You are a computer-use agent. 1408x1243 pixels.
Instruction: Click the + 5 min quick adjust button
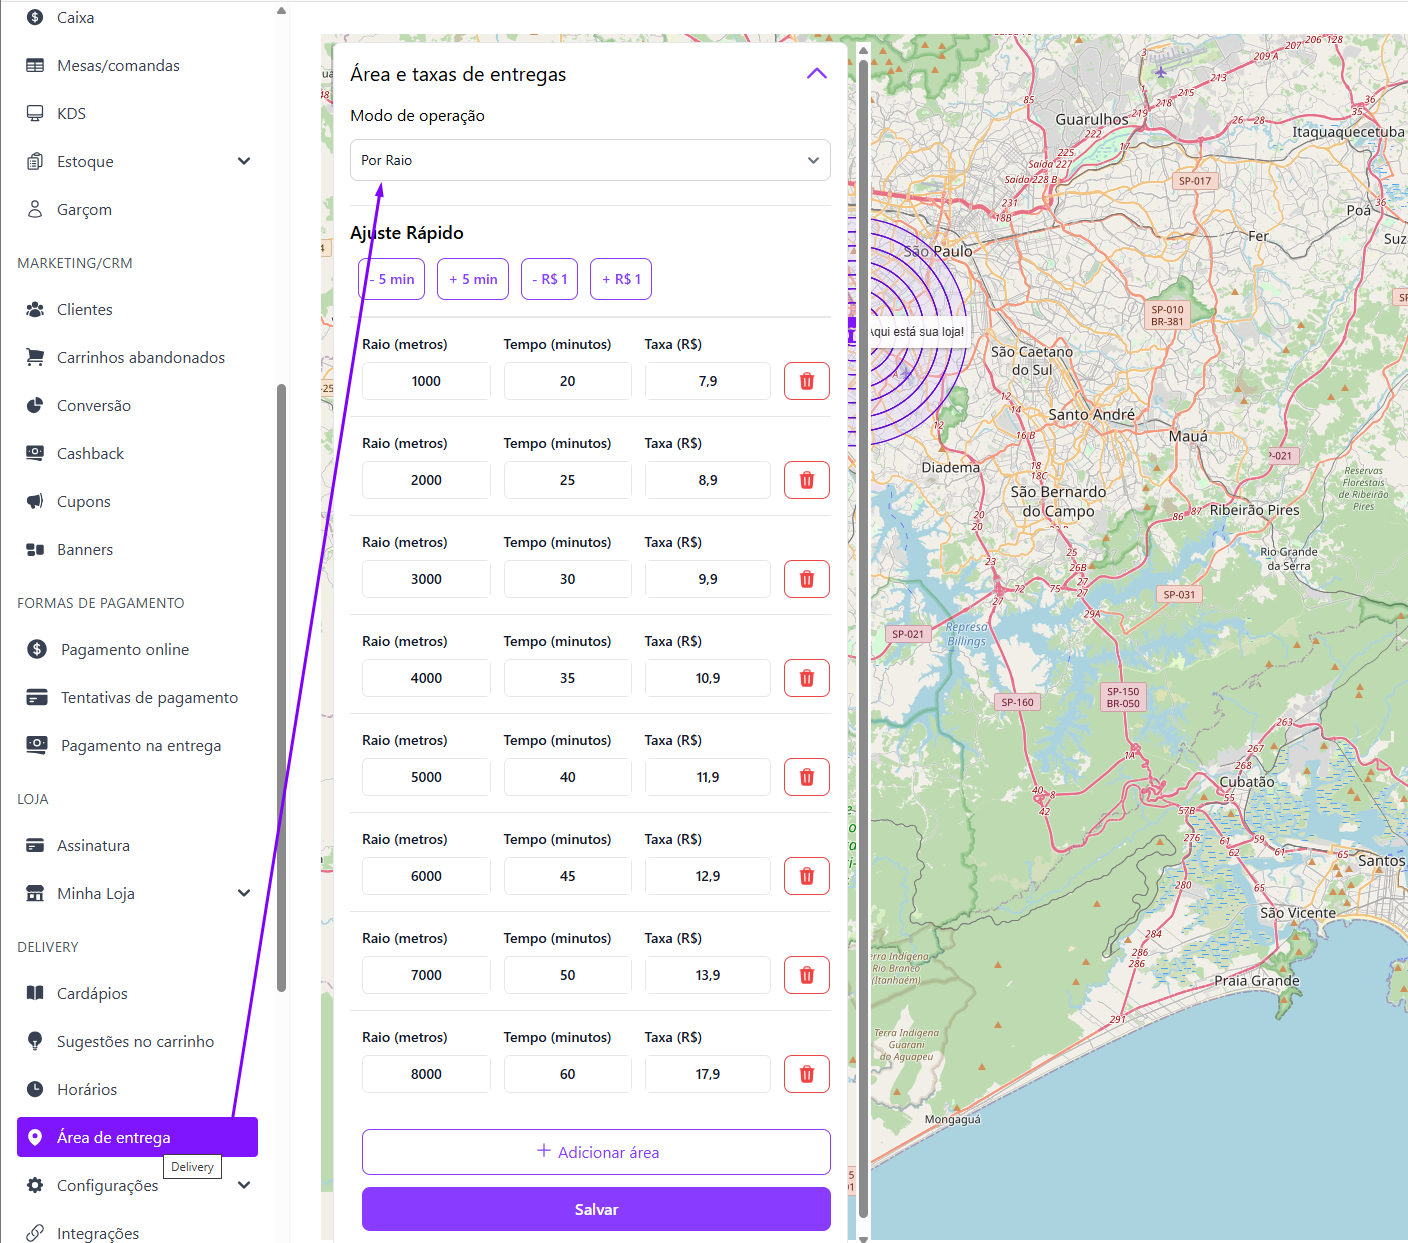coord(473,279)
